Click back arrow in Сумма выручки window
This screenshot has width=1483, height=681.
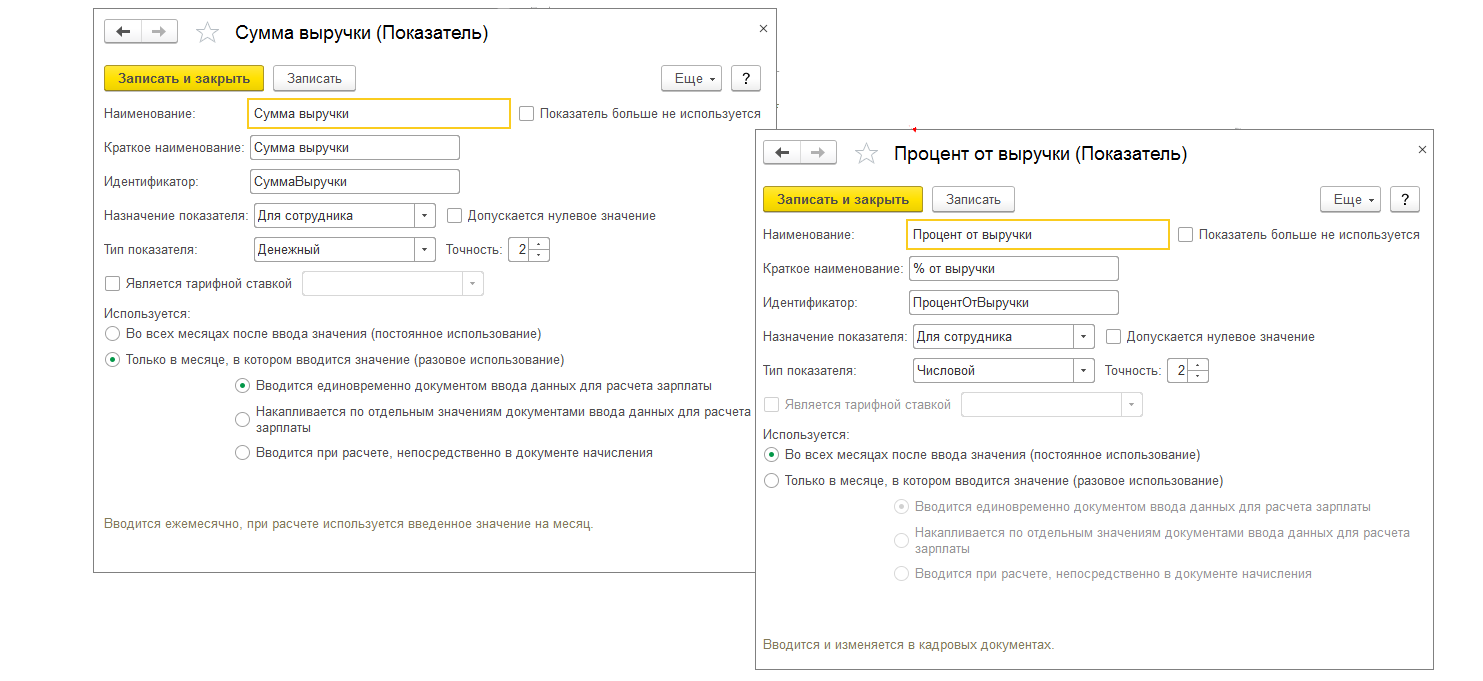[124, 32]
